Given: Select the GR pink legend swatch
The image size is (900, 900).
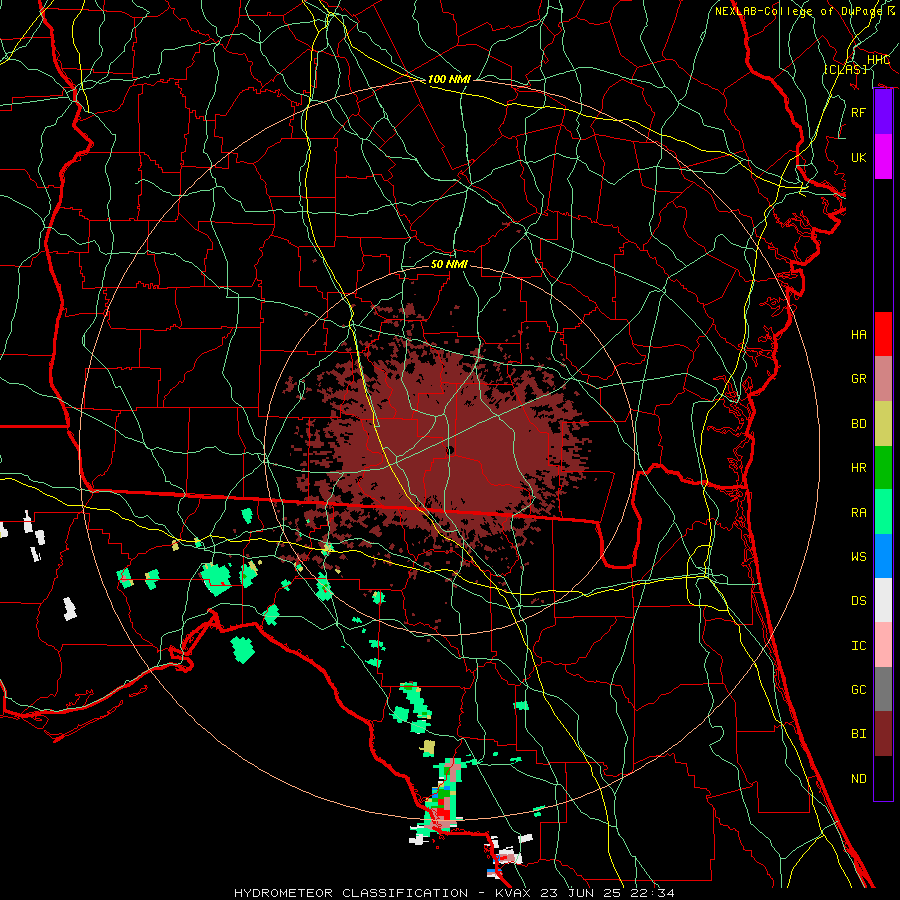Looking at the screenshot, I should [883, 378].
